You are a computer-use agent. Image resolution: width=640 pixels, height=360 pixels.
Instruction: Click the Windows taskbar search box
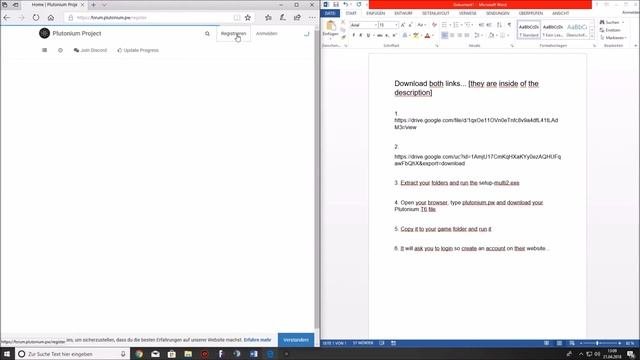tap(73, 354)
